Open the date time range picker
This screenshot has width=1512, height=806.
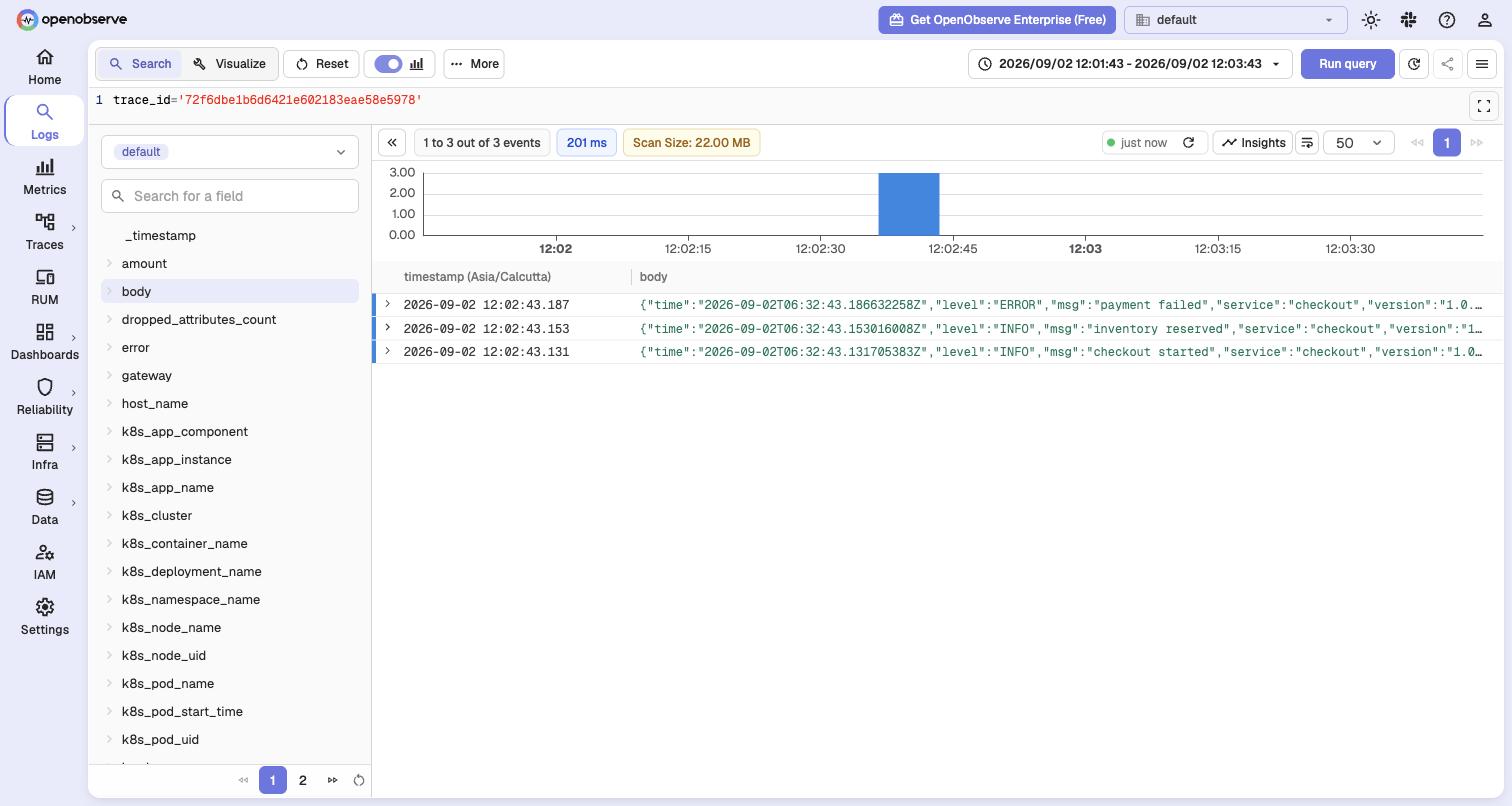click(1130, 64)
